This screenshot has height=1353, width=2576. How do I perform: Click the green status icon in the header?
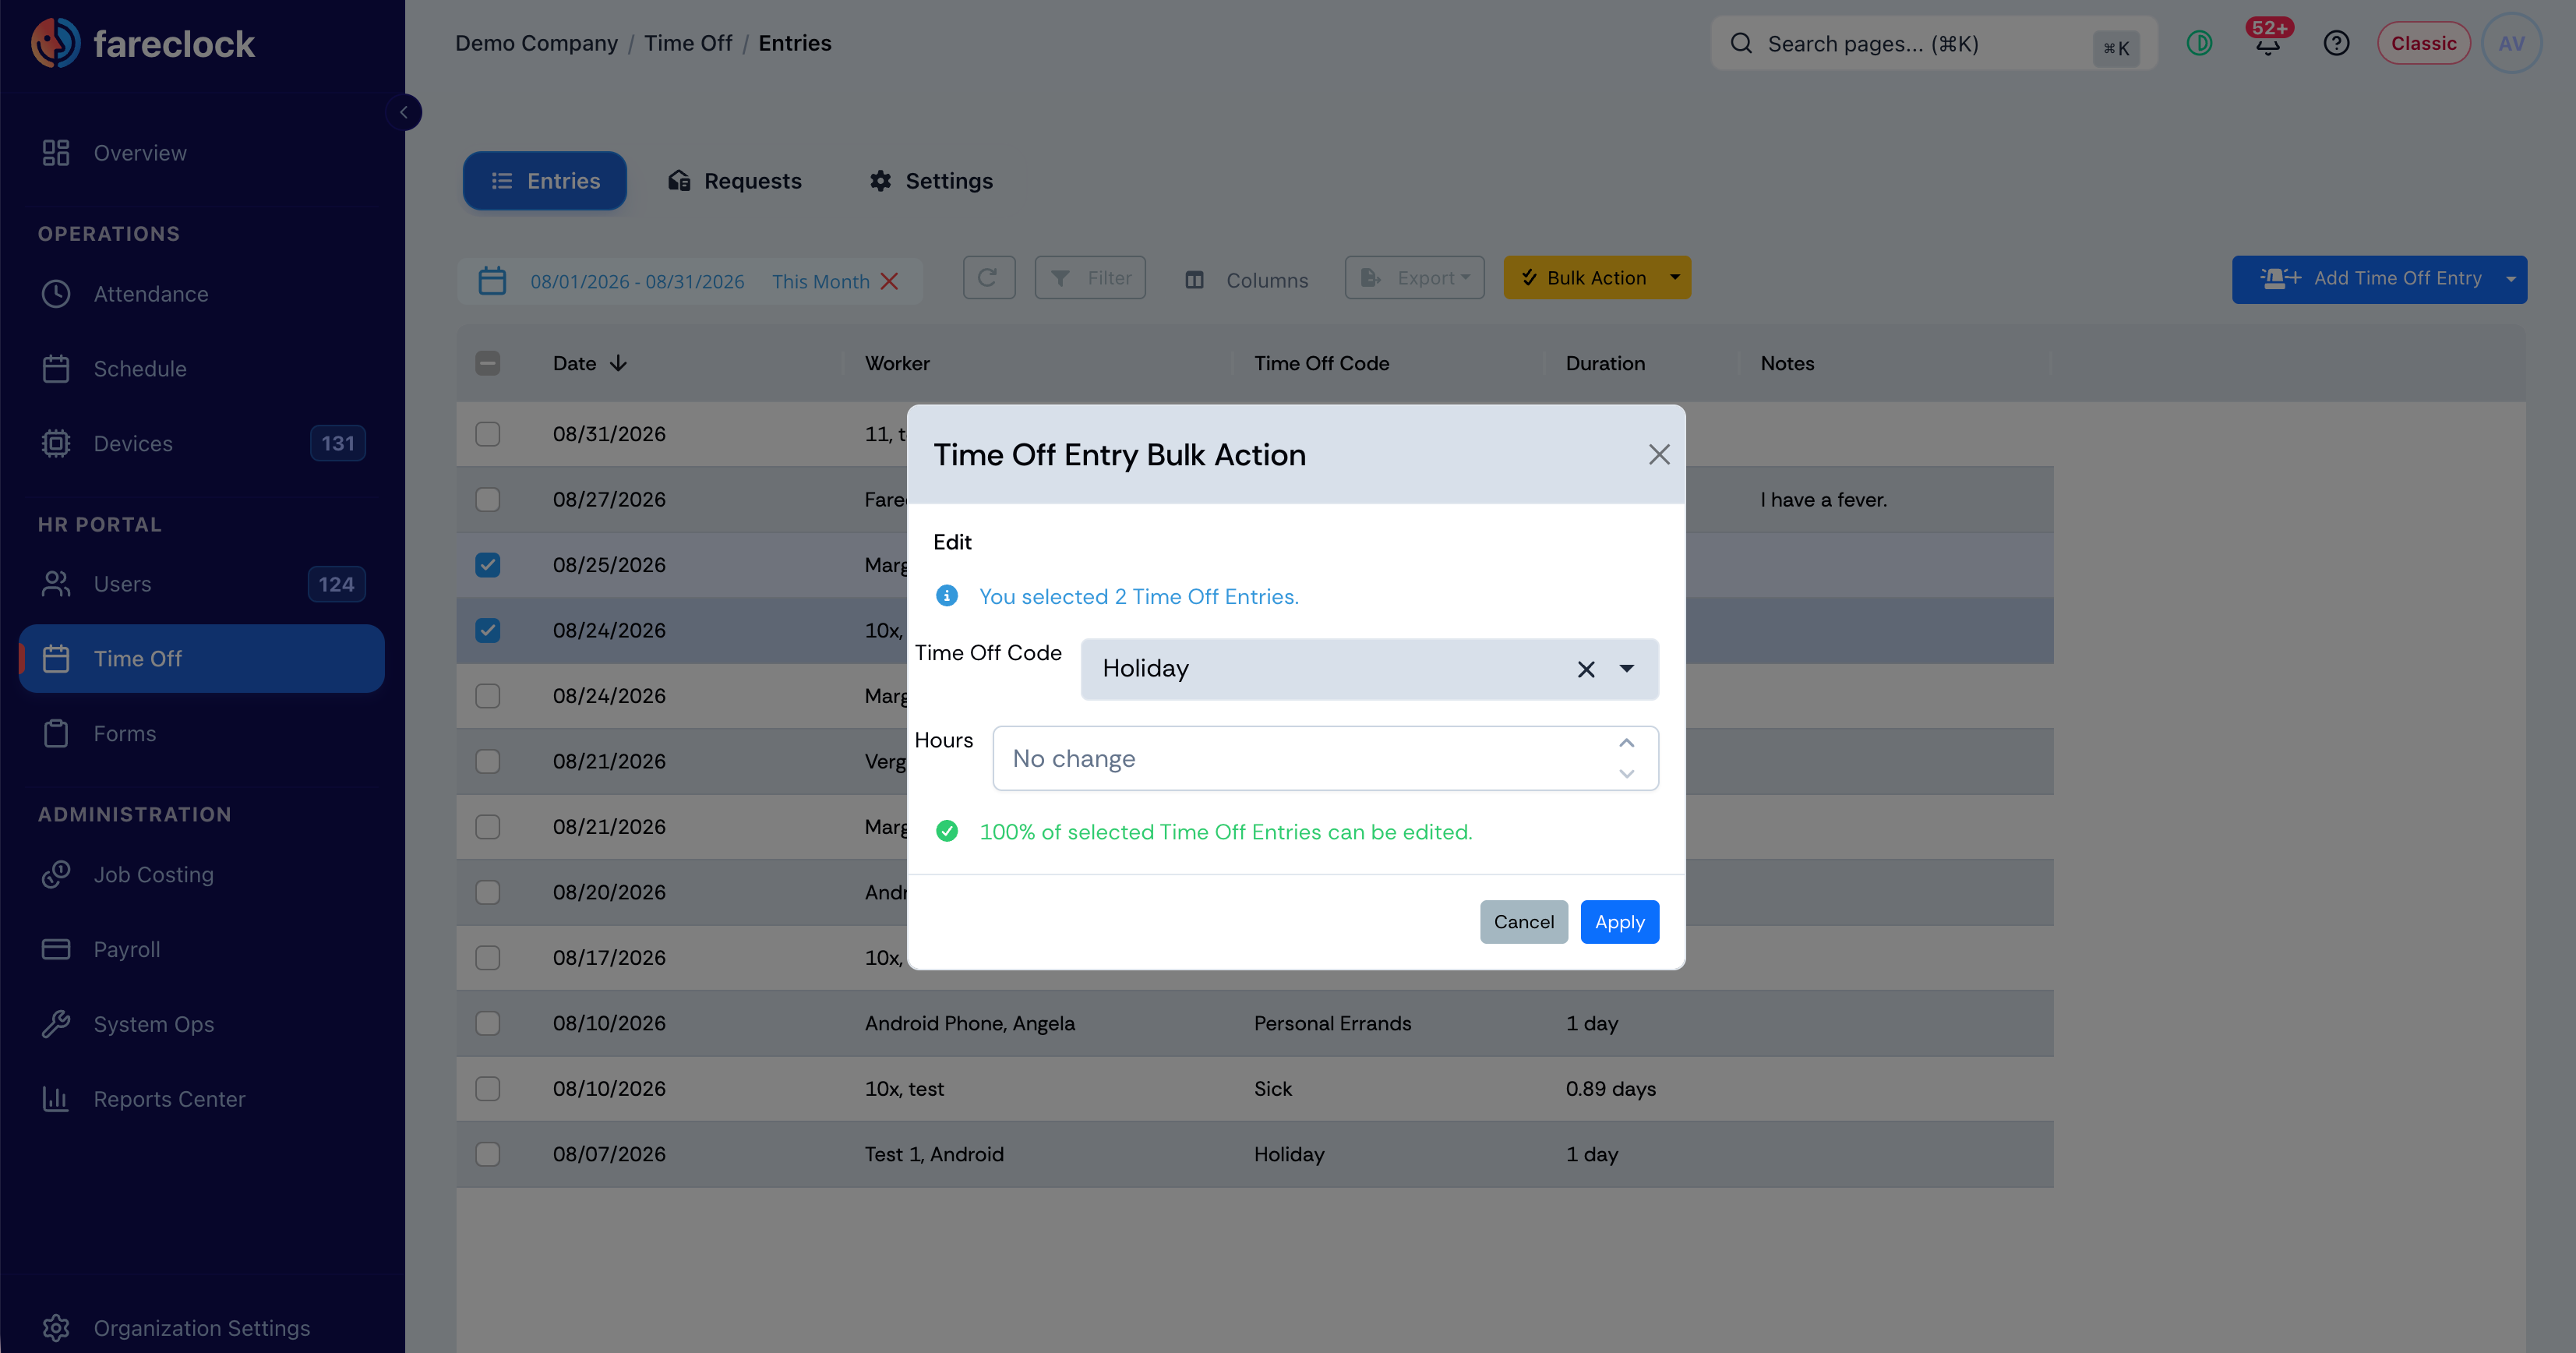2199,43
